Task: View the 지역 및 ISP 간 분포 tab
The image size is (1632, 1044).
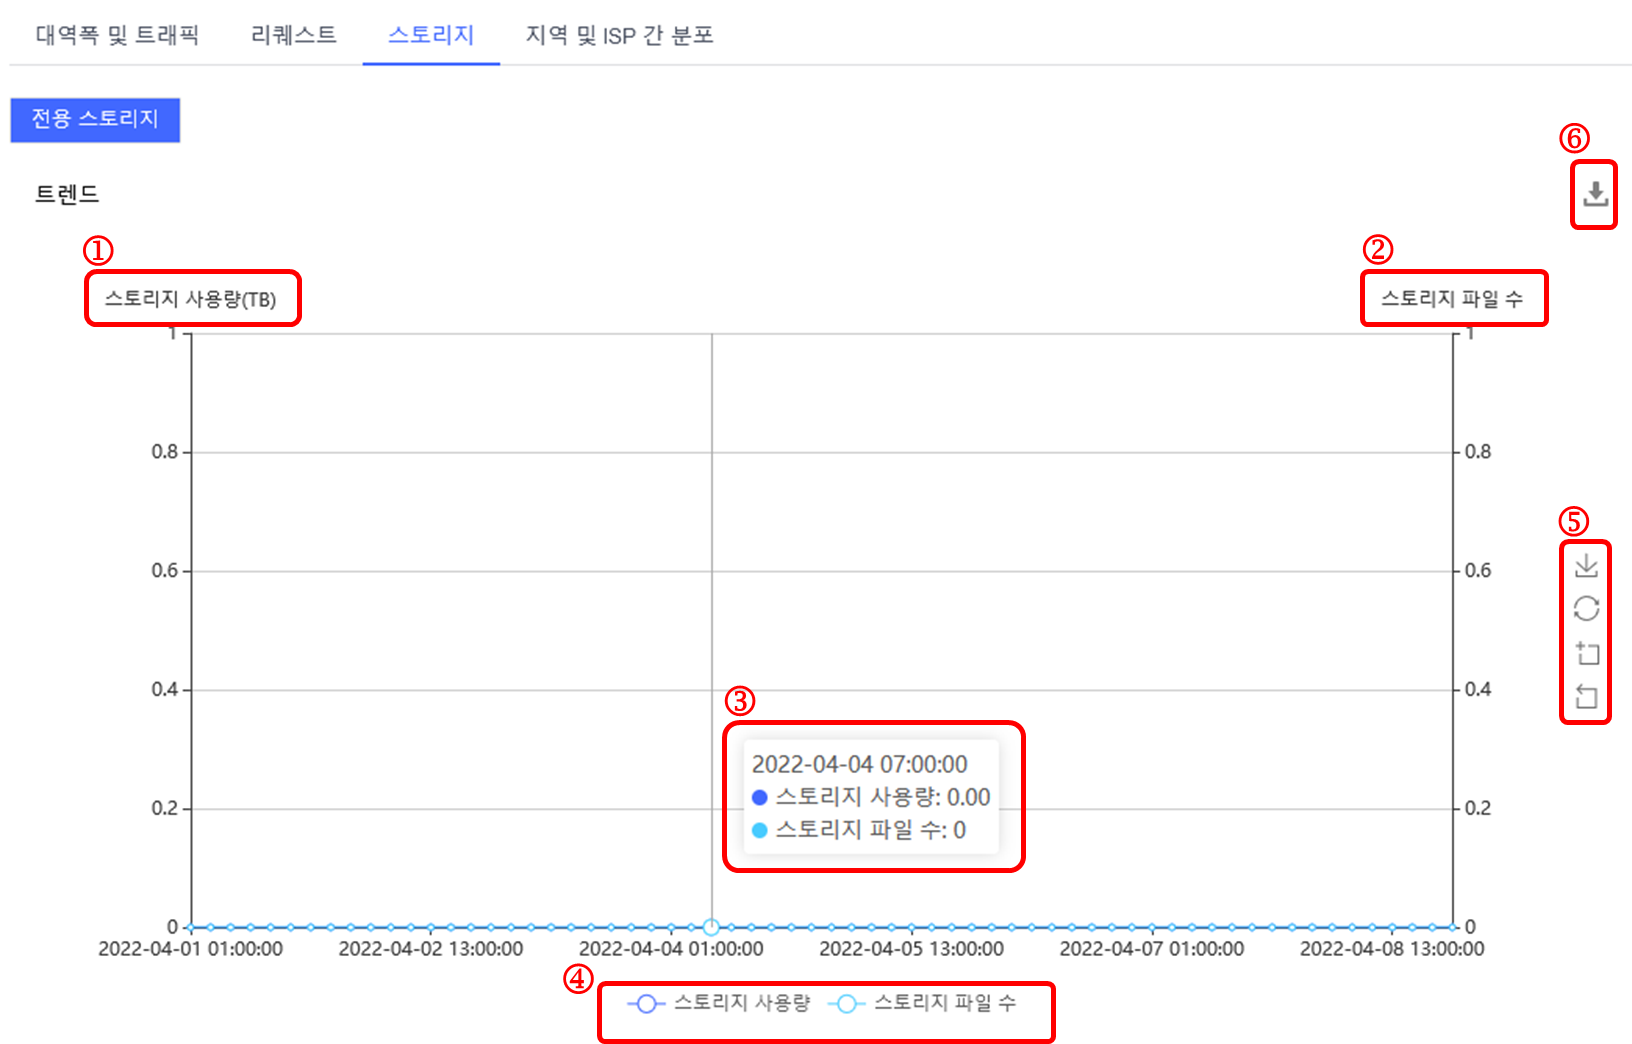Action: (x=618, y=33)
